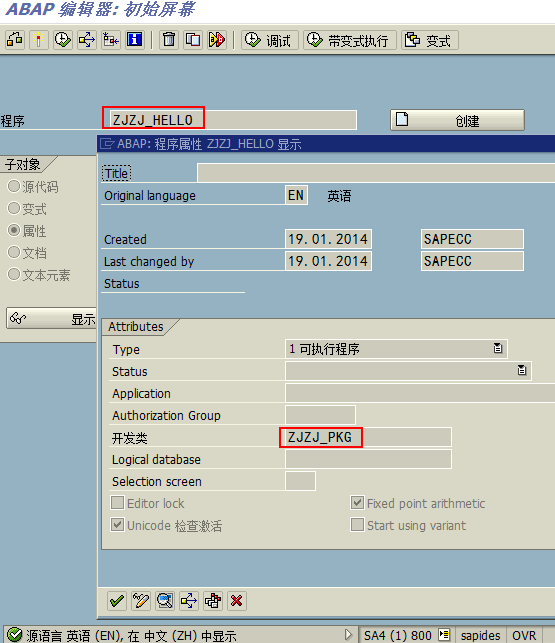The height and width of the screenshot is (643, 555).
Task: Click the execute (clock with check) icon next to the wand
Action: coord(63,40)
